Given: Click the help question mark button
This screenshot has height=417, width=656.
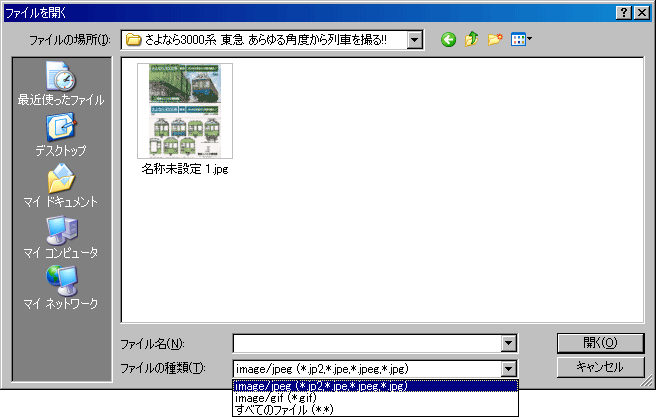Looking at the screenshot, I should pos(622,11).
